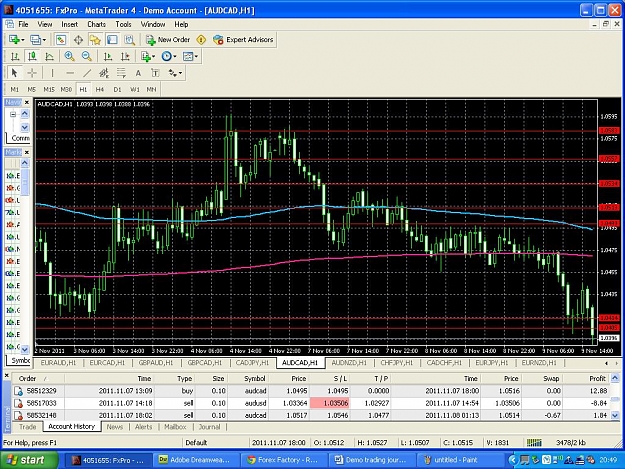Image resolution: width=625 pixels, height=469 pixels.
Task: Zoom out on the chart
Action: click(x=86, y=56)
